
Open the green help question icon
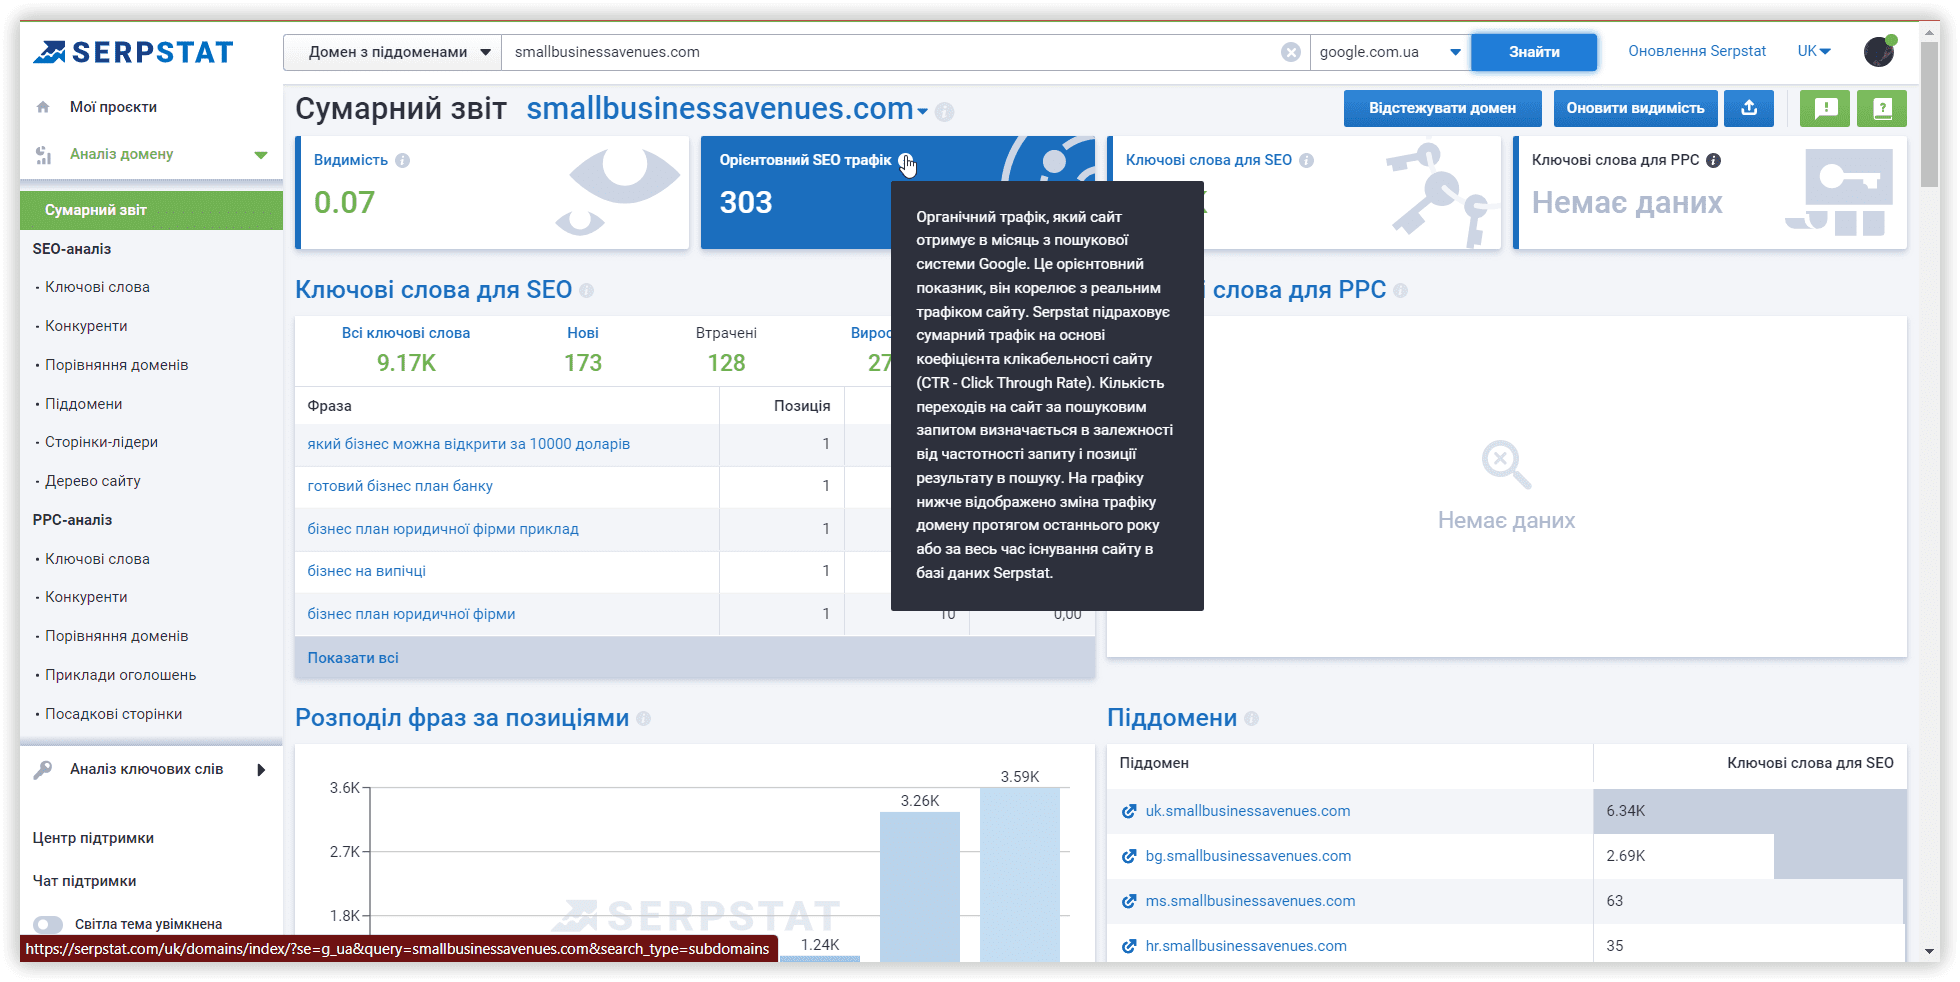click(x=1882, y=108)
